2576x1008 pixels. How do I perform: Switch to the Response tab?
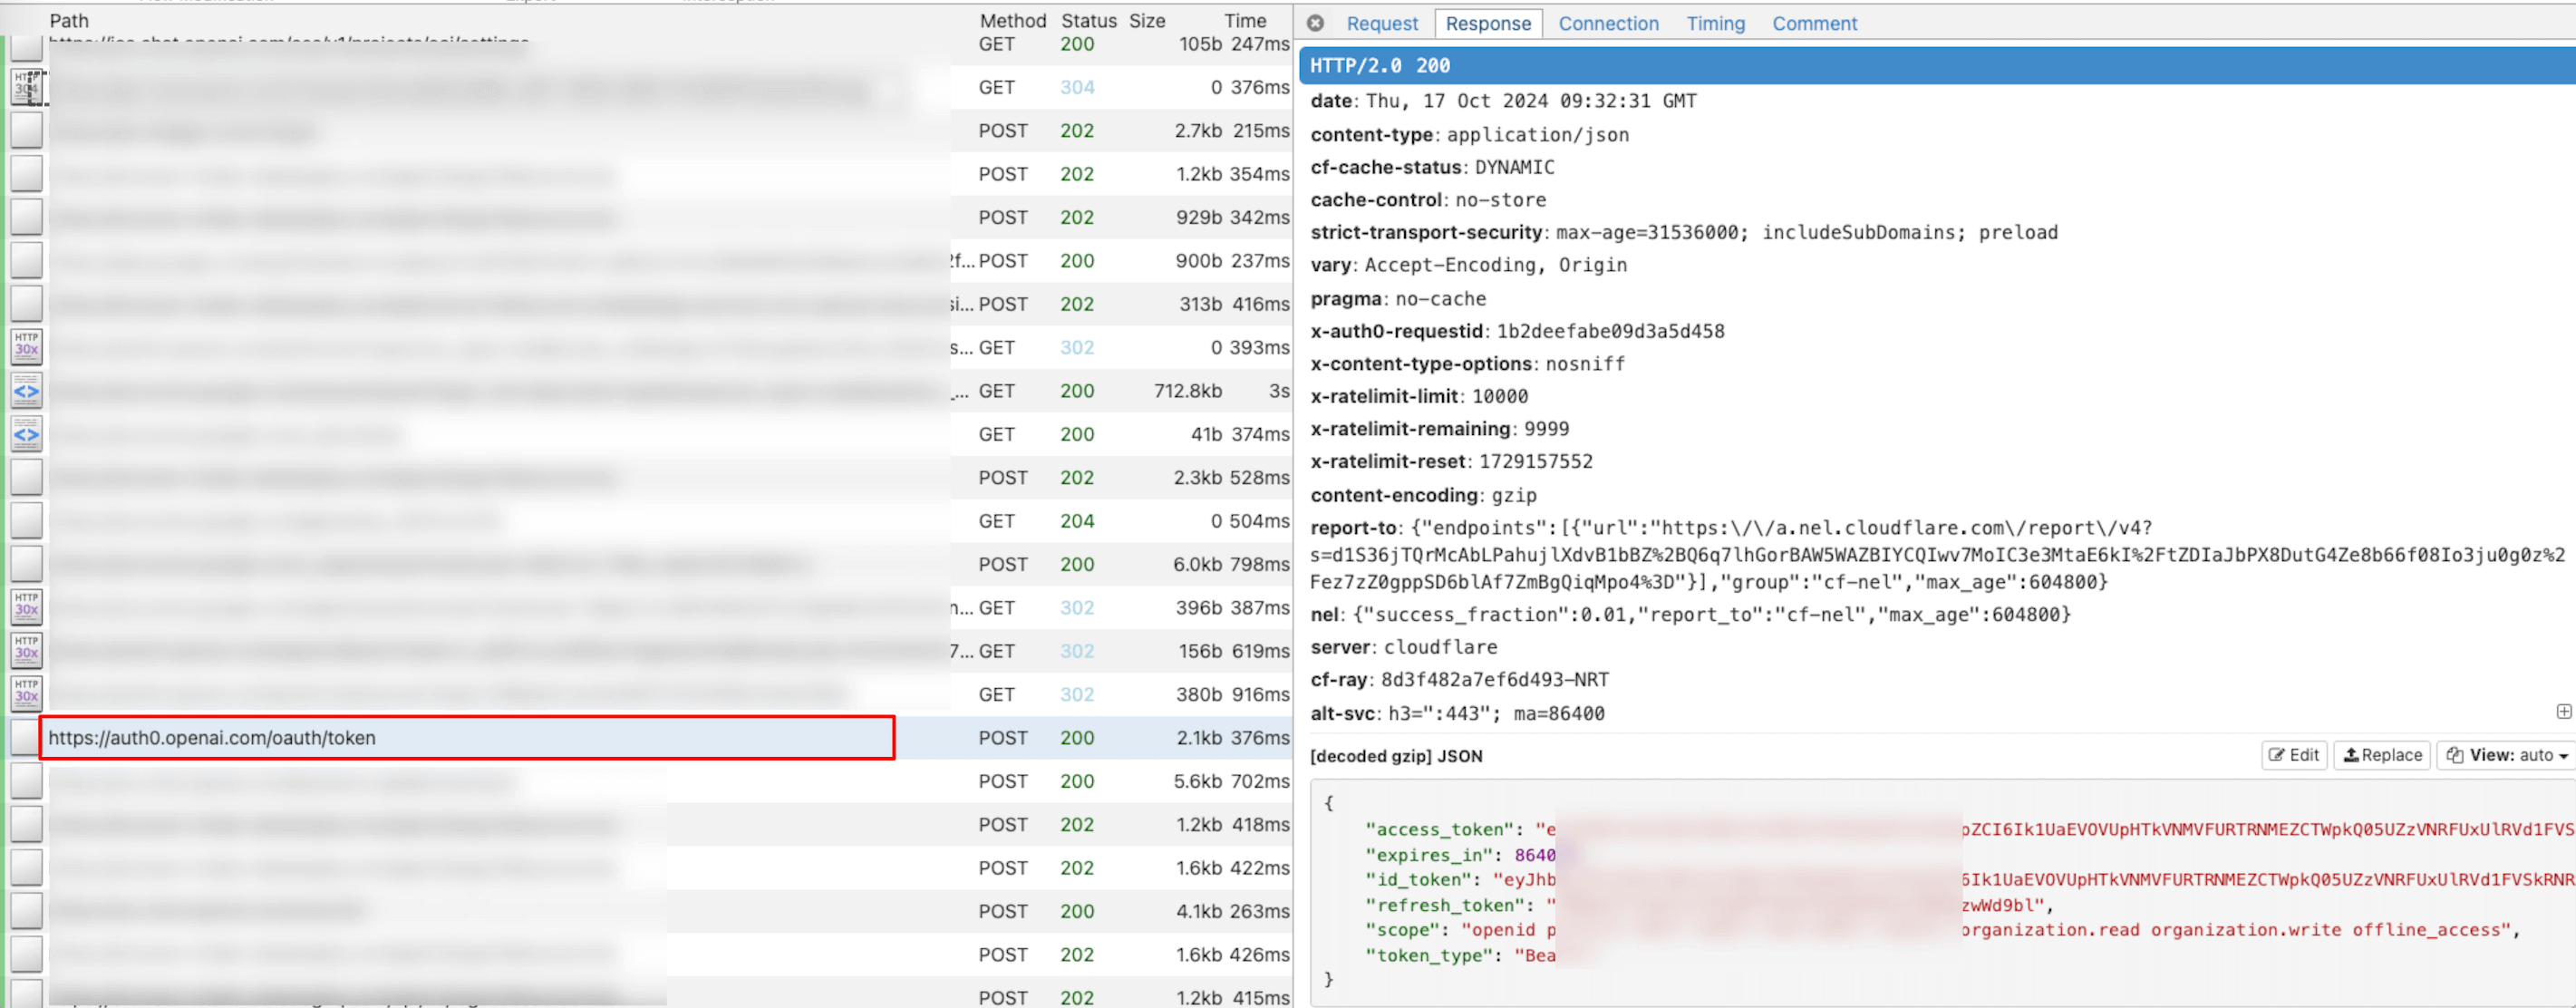coord(1488,23)
